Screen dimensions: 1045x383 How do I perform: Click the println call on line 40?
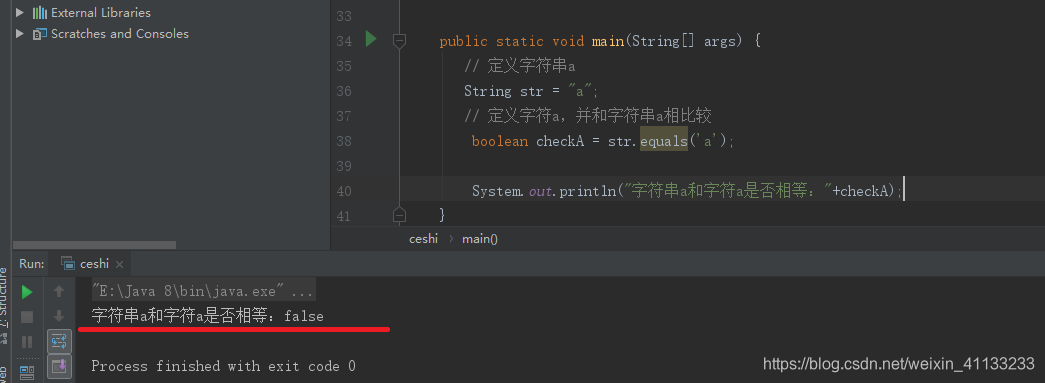pos(588,191)
